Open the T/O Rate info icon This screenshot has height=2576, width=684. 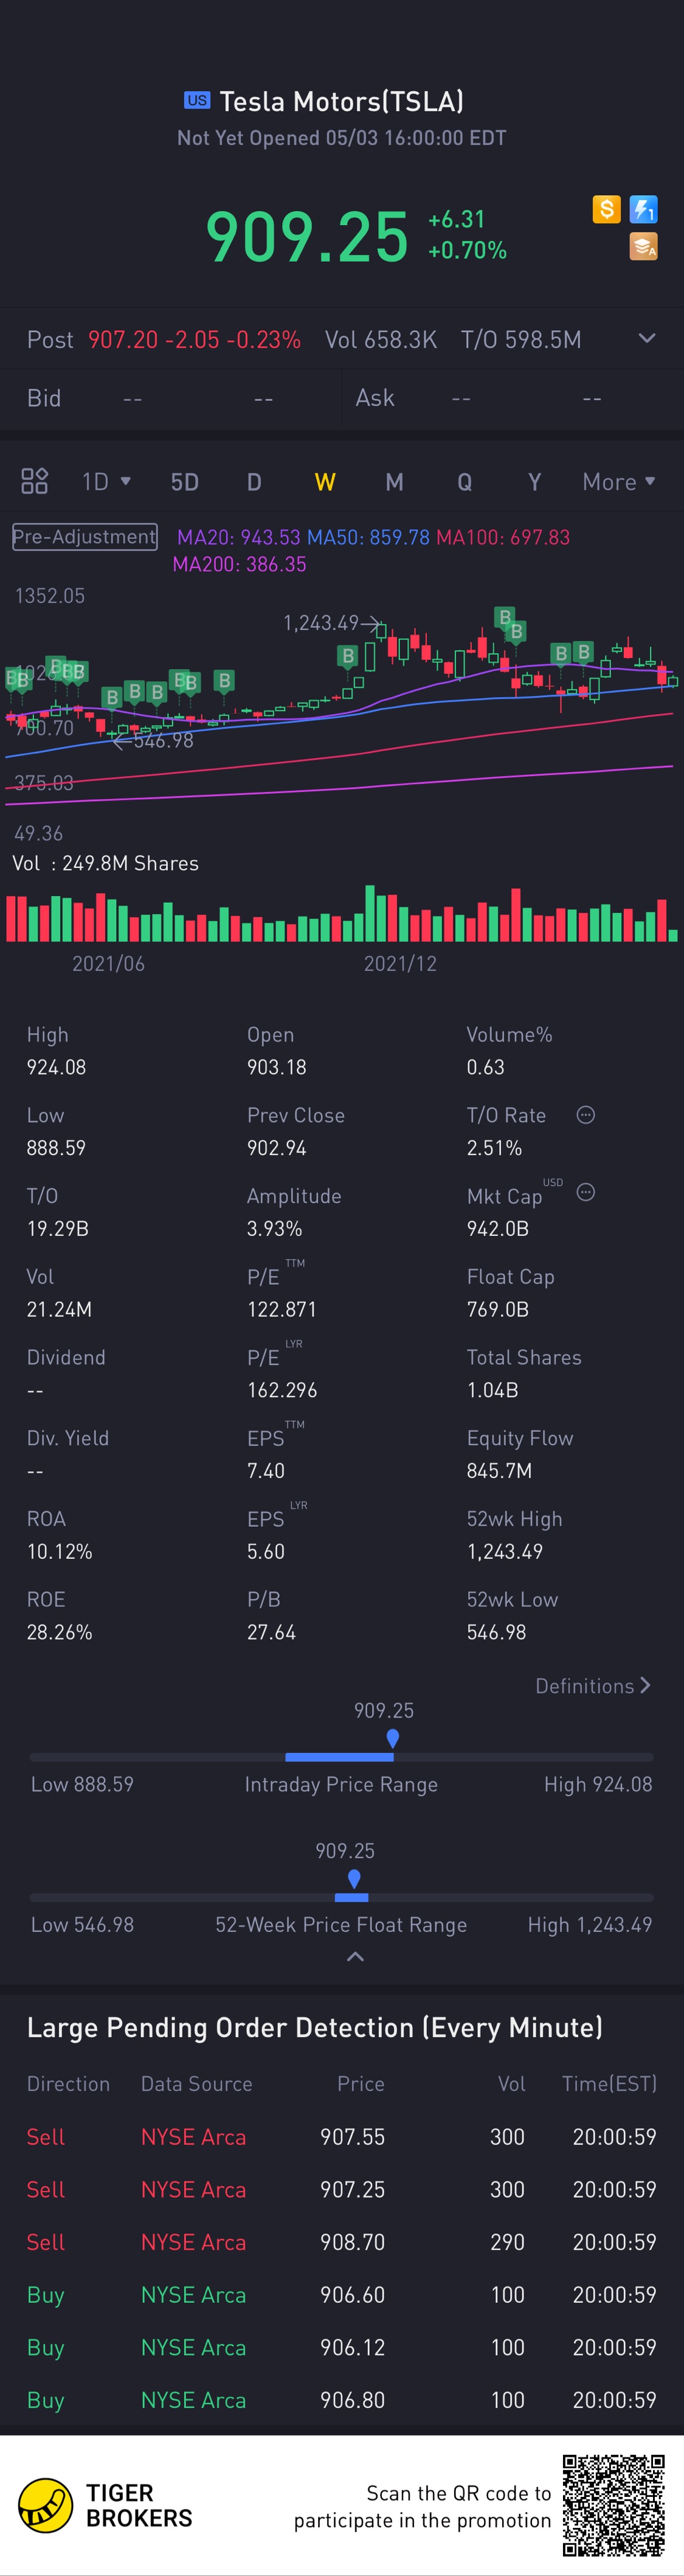pyautogui.click(x=586, y=1115)
